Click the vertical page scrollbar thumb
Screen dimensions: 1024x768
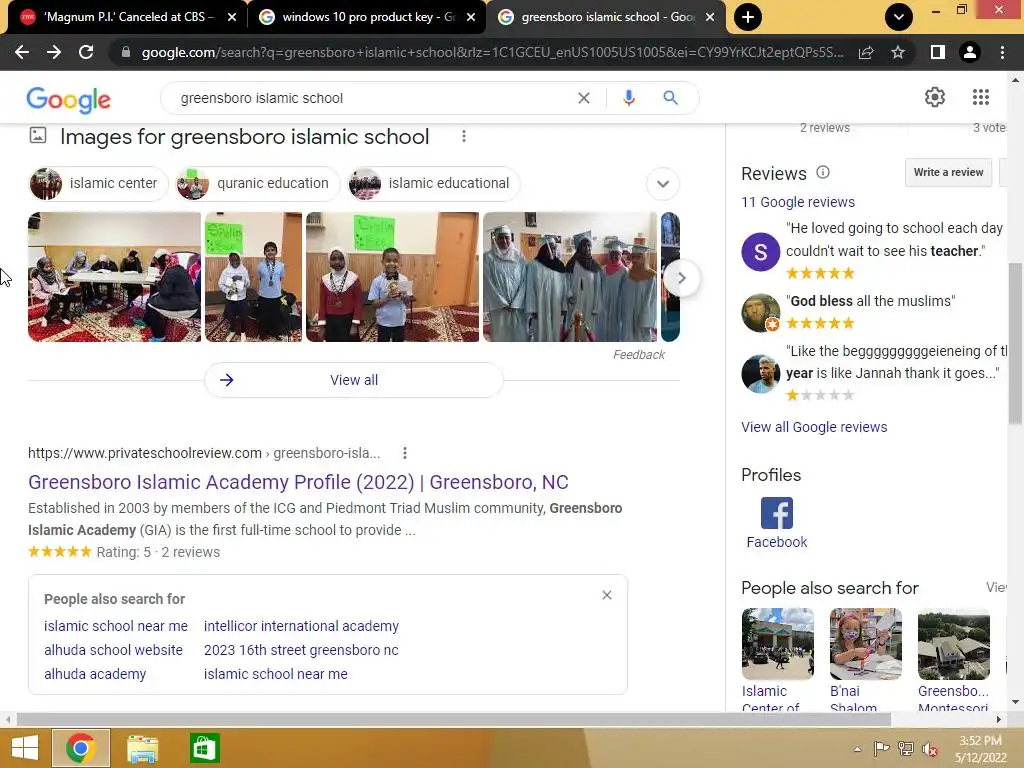pyautogui.click(x=1014, y=343)
